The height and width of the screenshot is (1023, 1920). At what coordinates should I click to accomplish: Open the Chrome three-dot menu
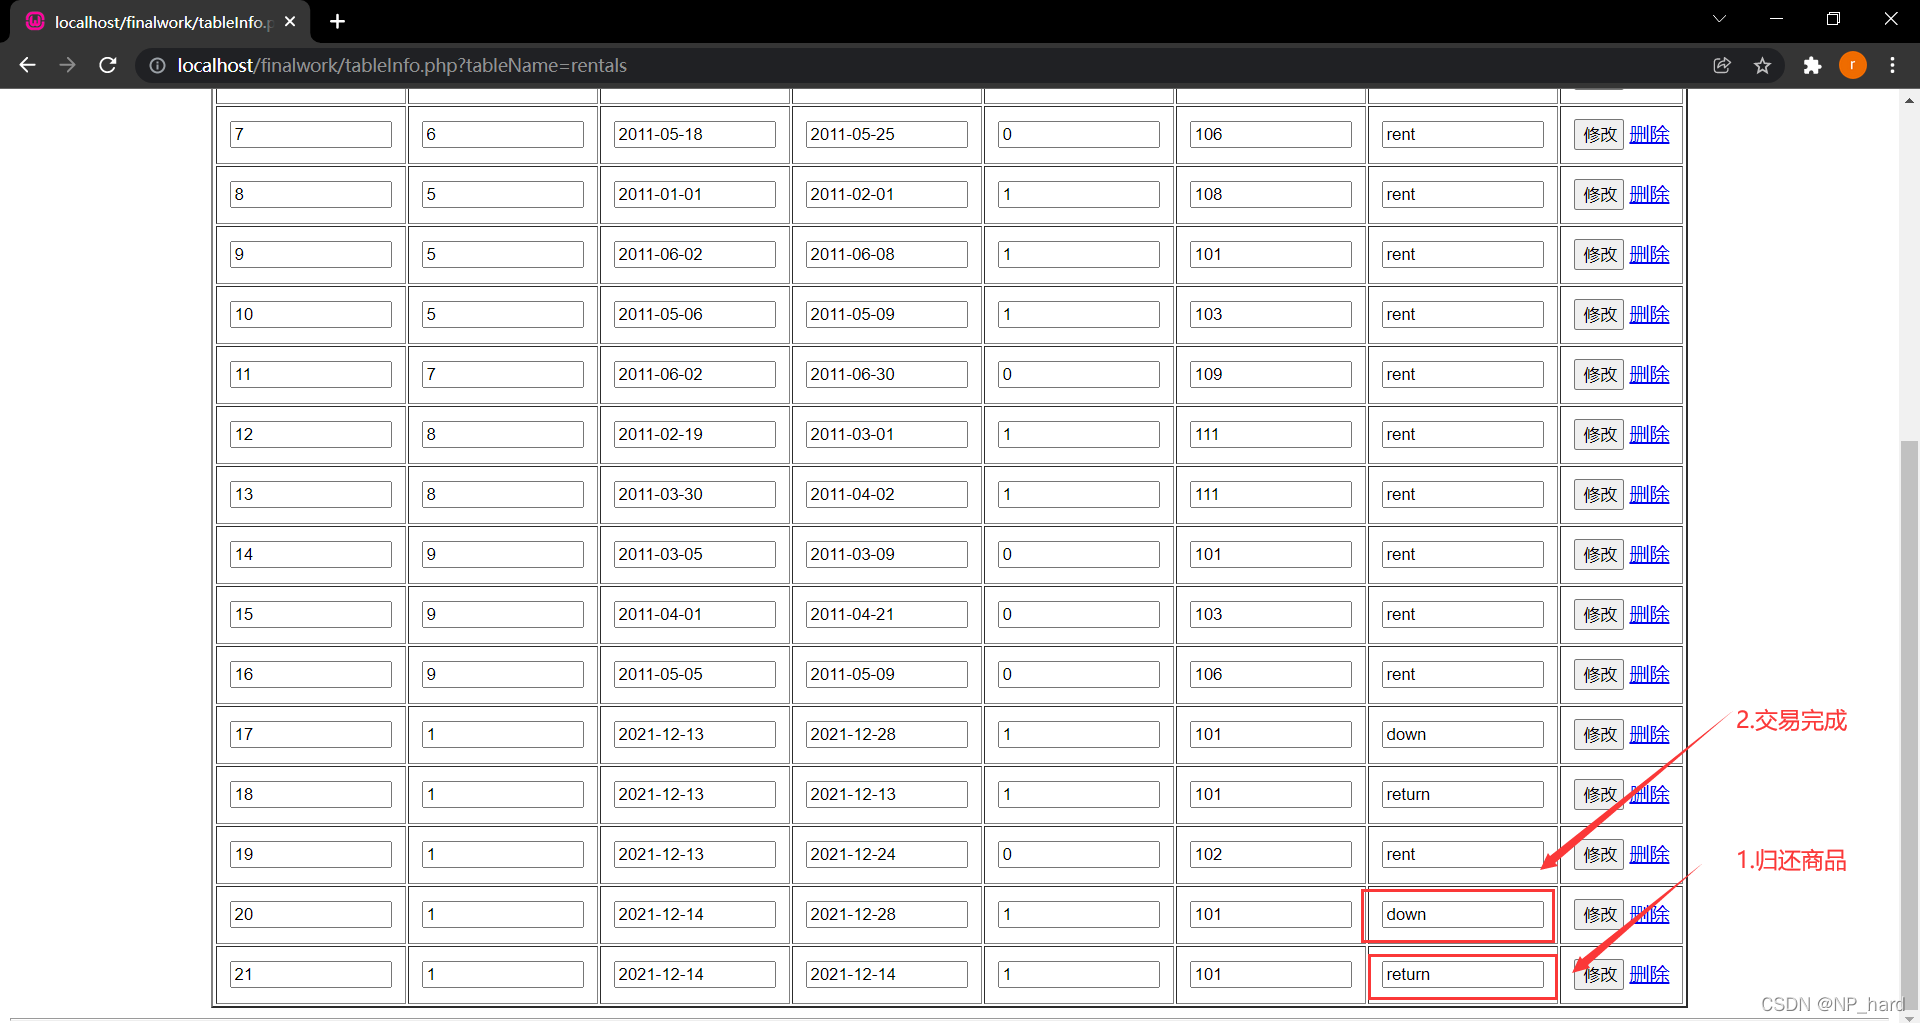coord(1892,65)
